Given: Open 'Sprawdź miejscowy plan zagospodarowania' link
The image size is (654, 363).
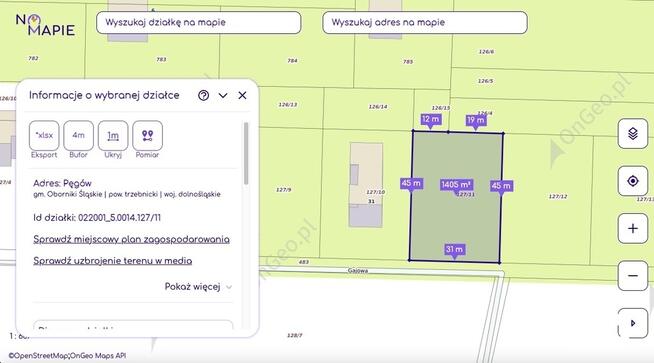Looking at the screenshot, I should pos(131,239).
